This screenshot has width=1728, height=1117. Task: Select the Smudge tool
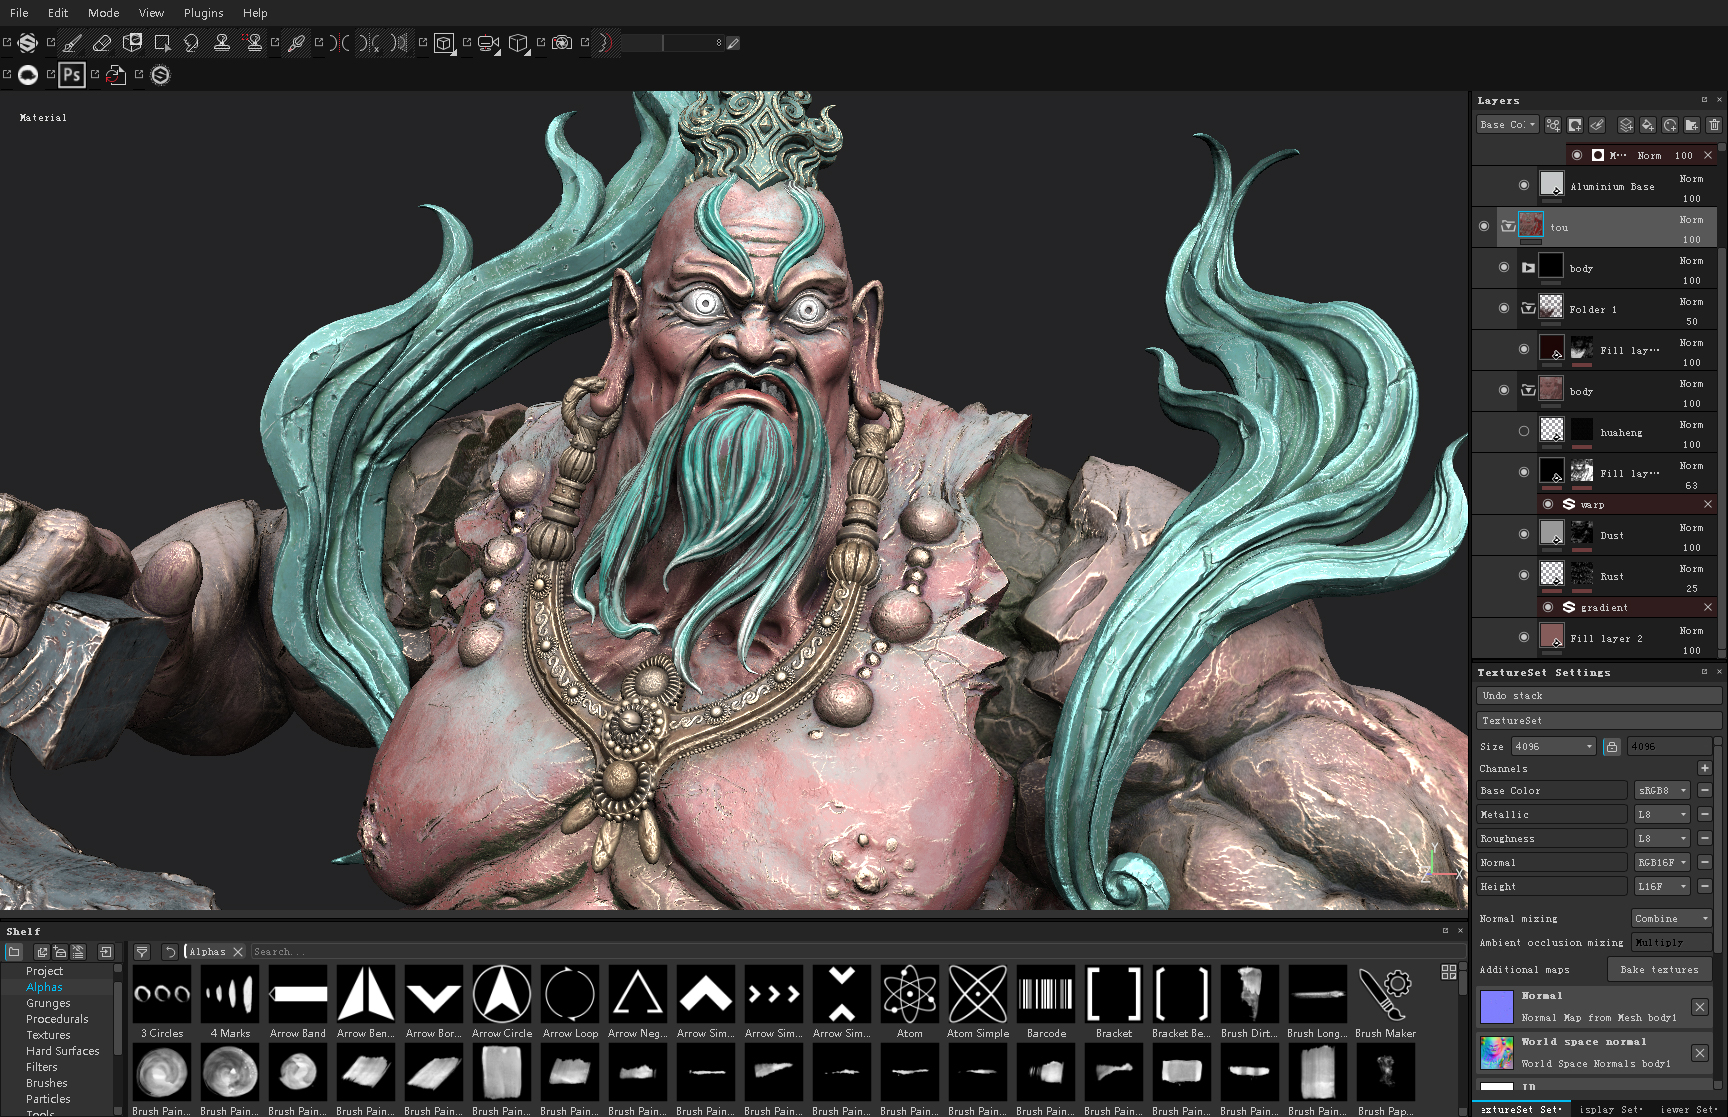point(192,43)
